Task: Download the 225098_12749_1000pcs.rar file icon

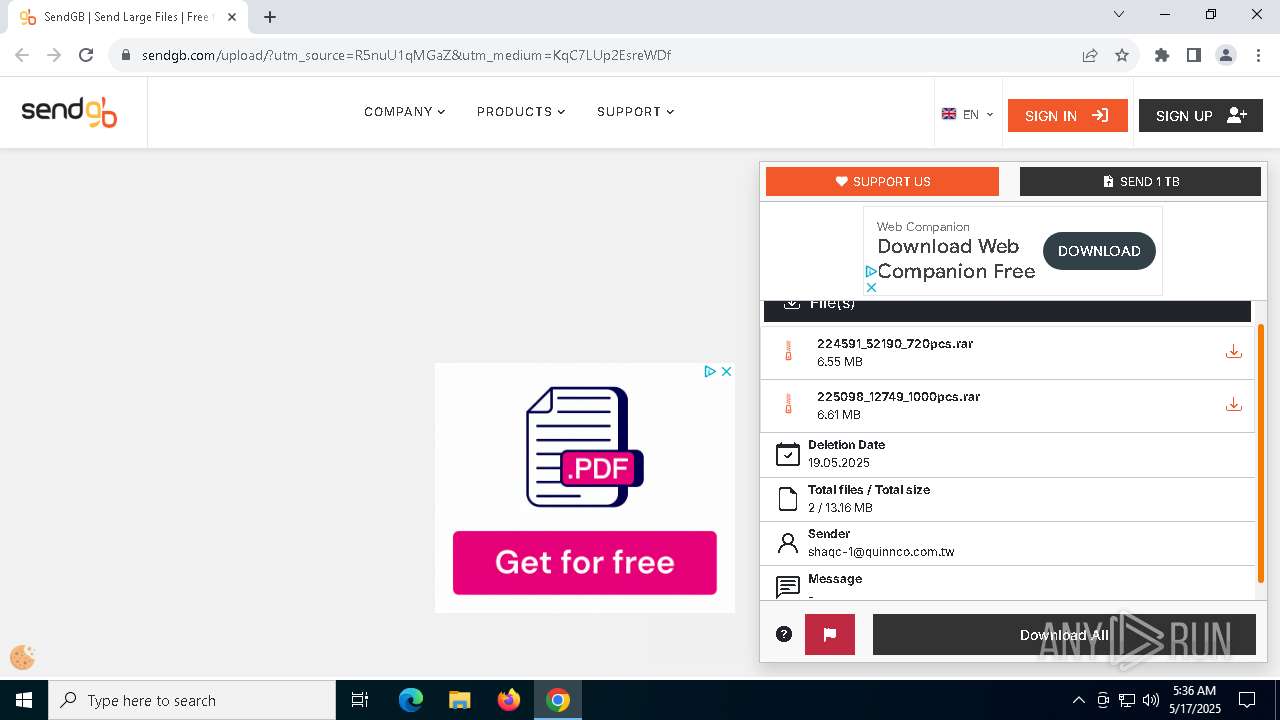Action: coord(1233,404)
